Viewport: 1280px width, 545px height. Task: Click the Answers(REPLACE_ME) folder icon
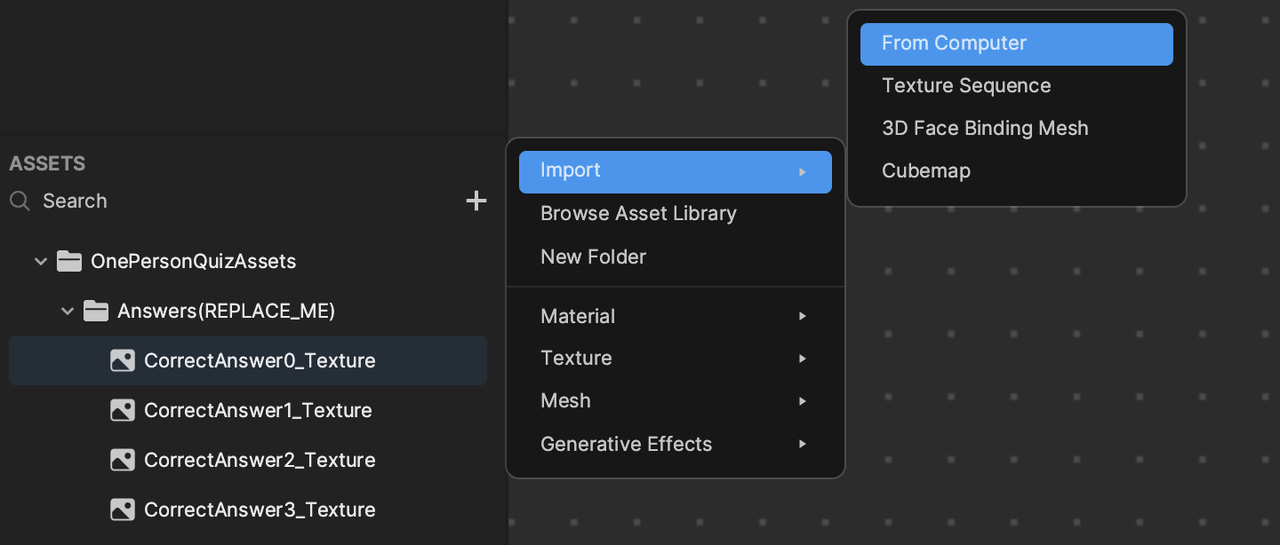(96, 311)
